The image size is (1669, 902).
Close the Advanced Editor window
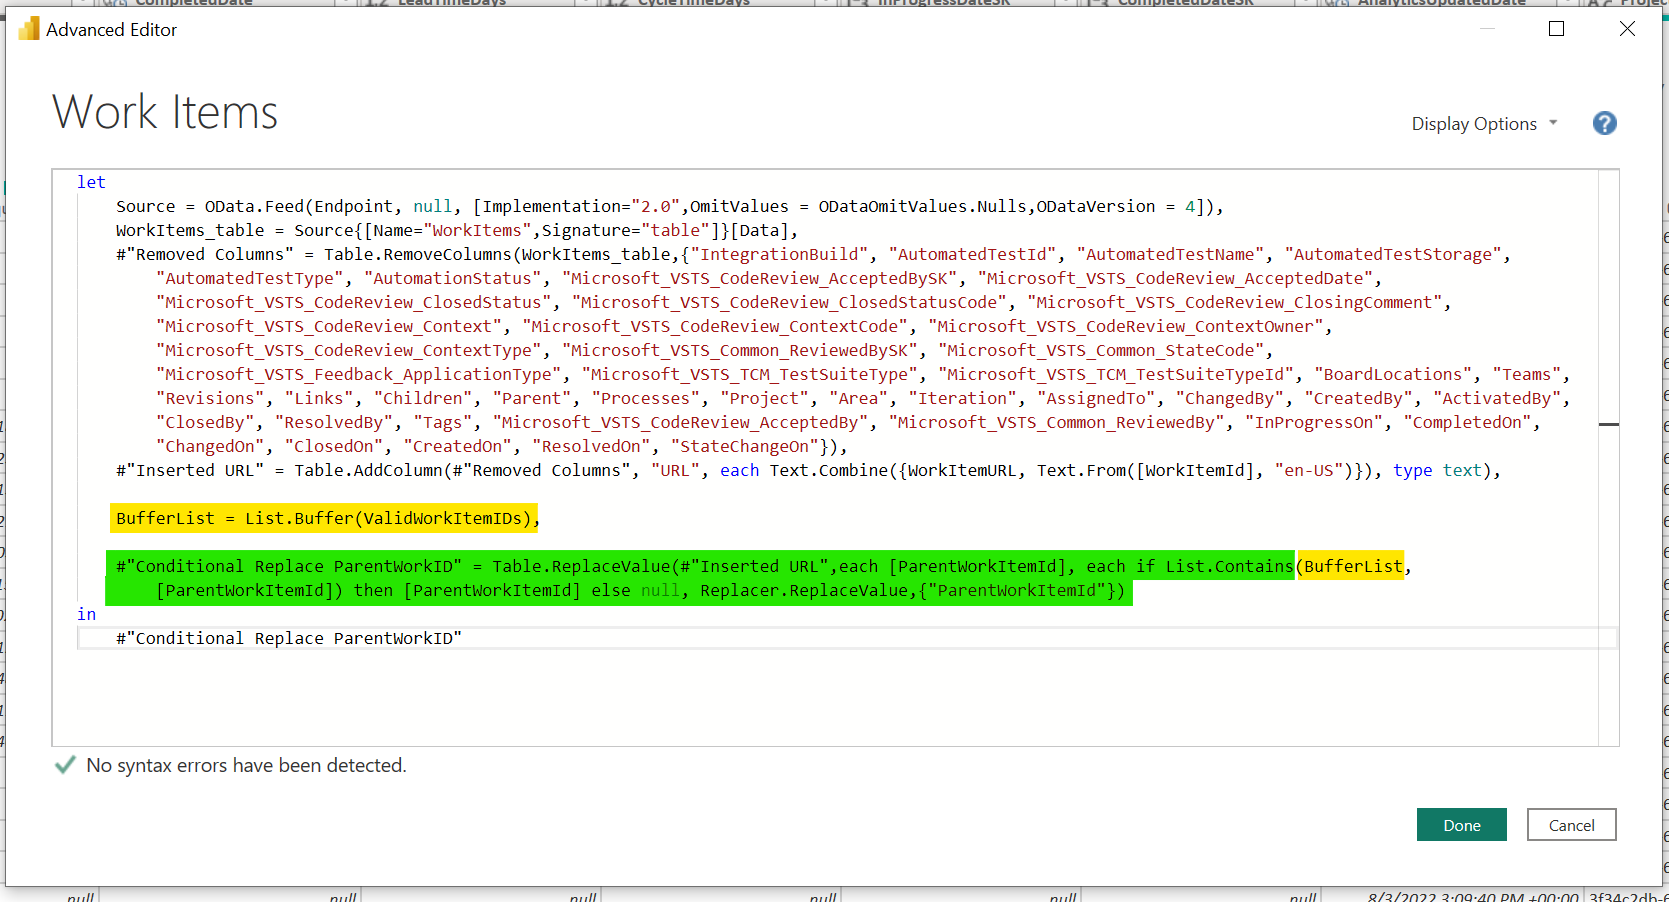1627,29
